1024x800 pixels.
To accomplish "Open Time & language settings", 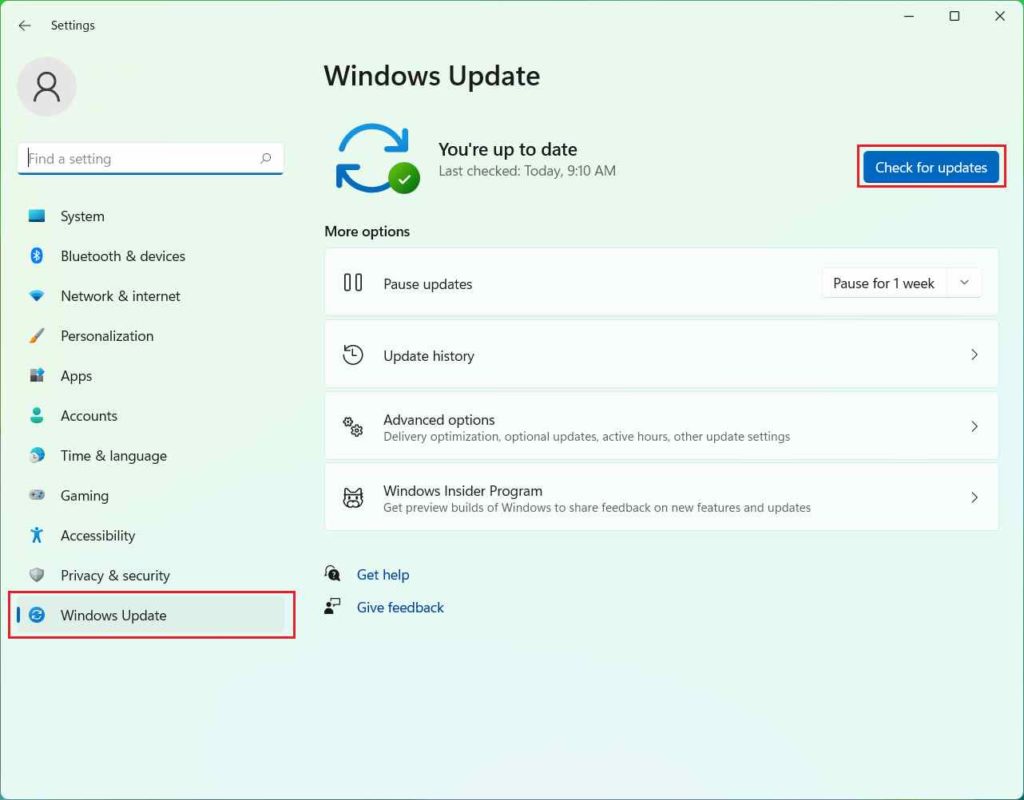I will (x=151, y=455).
